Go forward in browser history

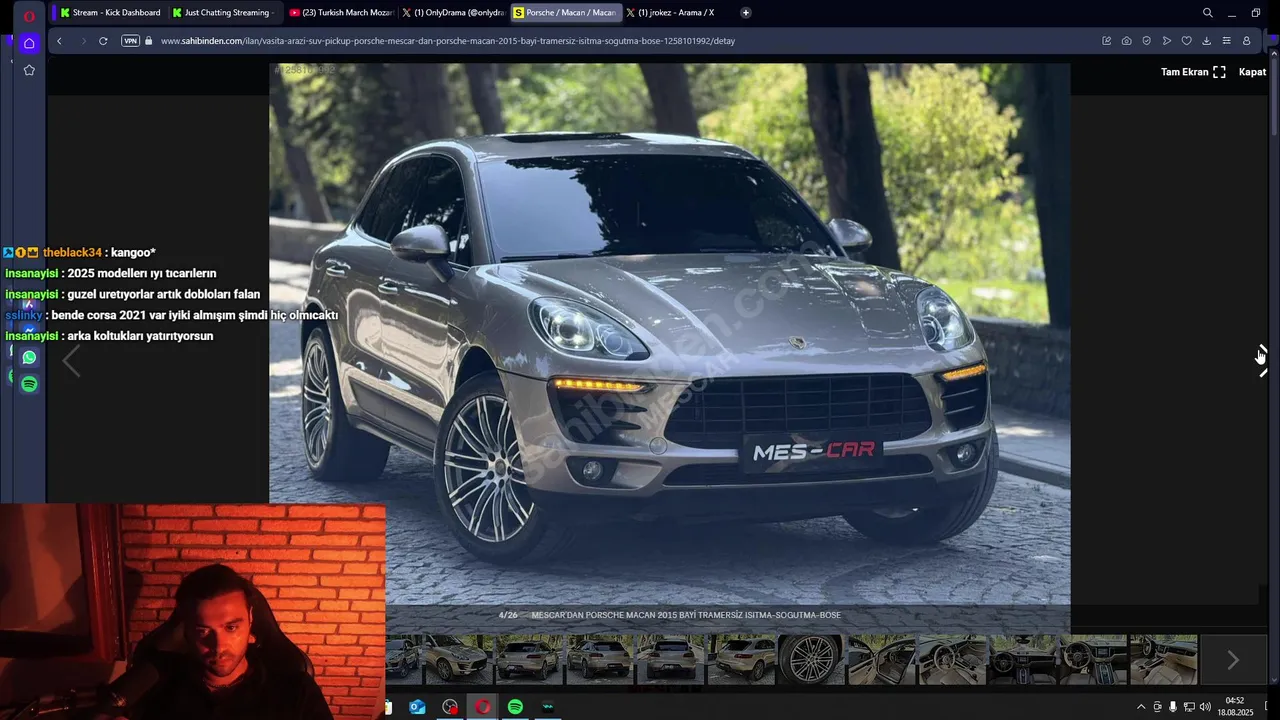pos(83,41)
